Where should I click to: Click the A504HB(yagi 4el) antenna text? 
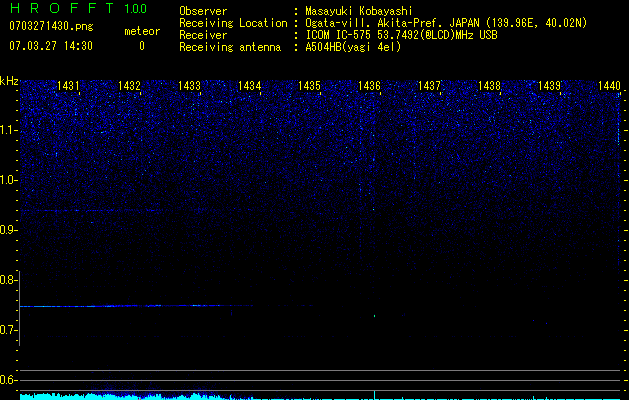[x=353, y=47]
